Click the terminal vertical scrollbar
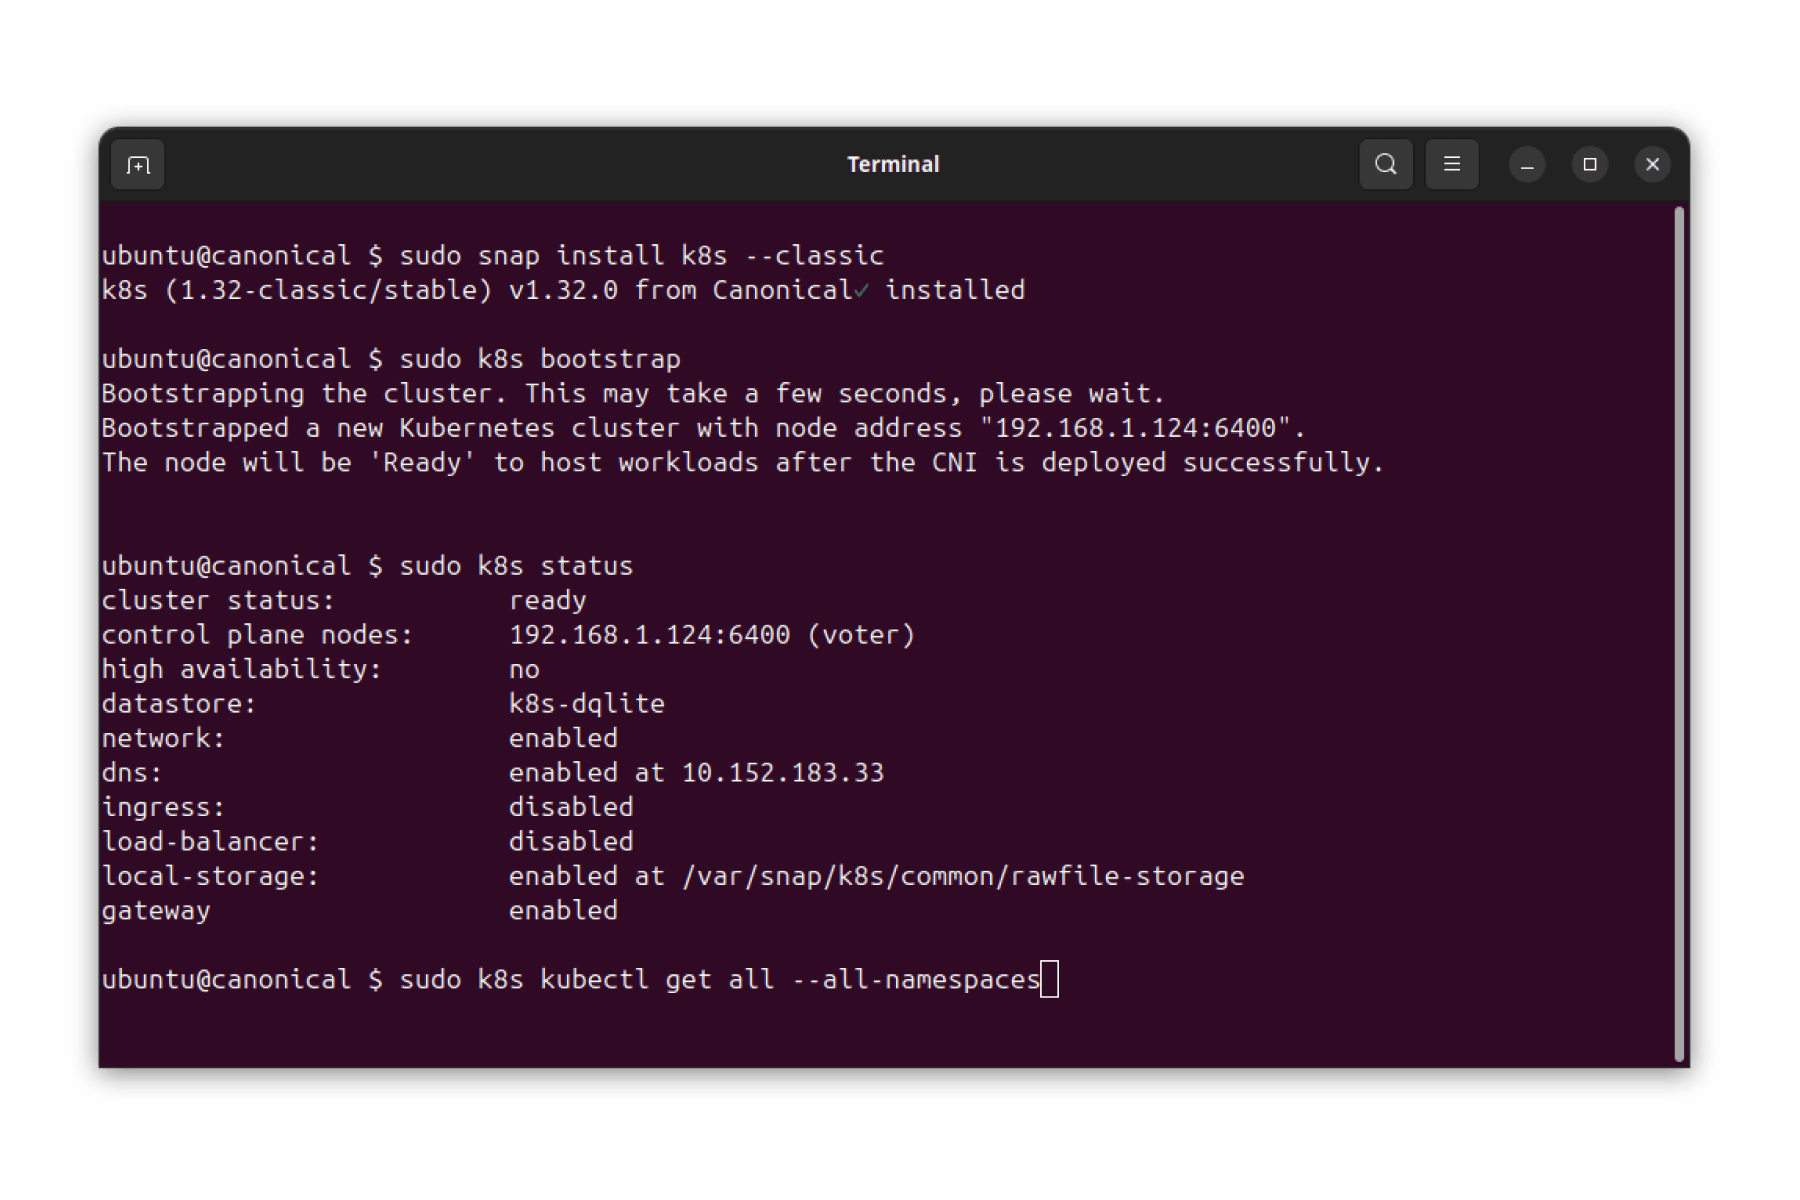This screenshot has height=1200, width=1800. click(x=1679, y=634)
